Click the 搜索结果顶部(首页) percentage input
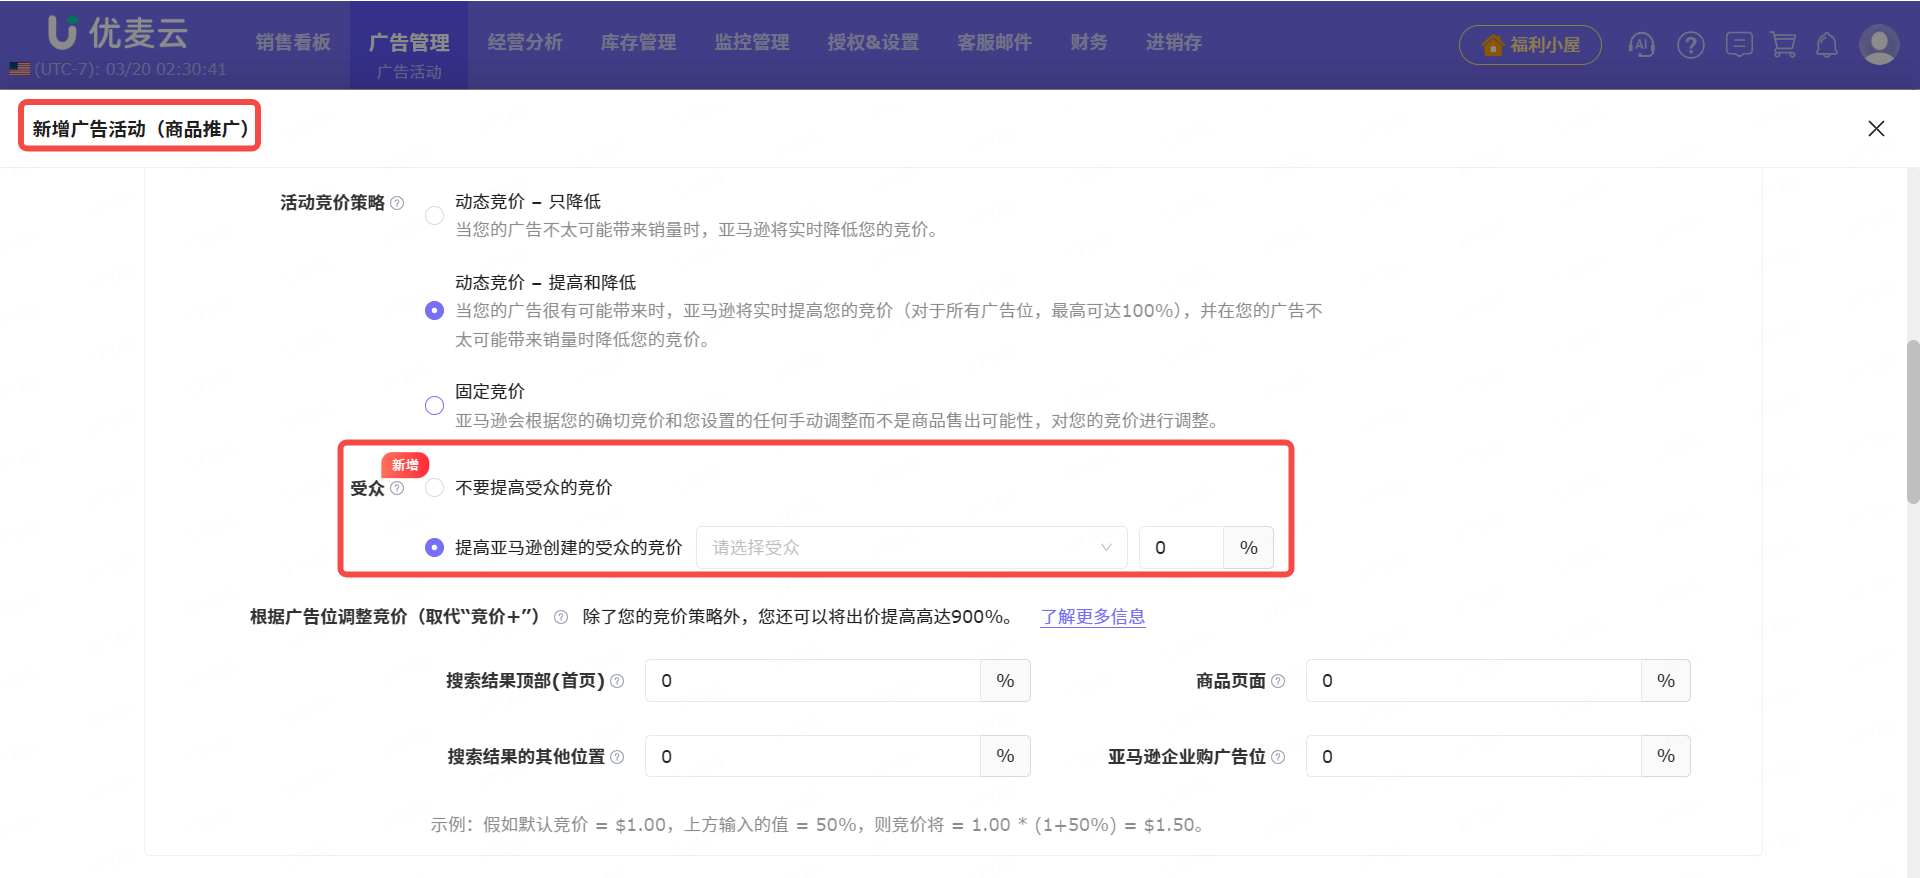Screen dimensions: 1920x878 point(813,681)
